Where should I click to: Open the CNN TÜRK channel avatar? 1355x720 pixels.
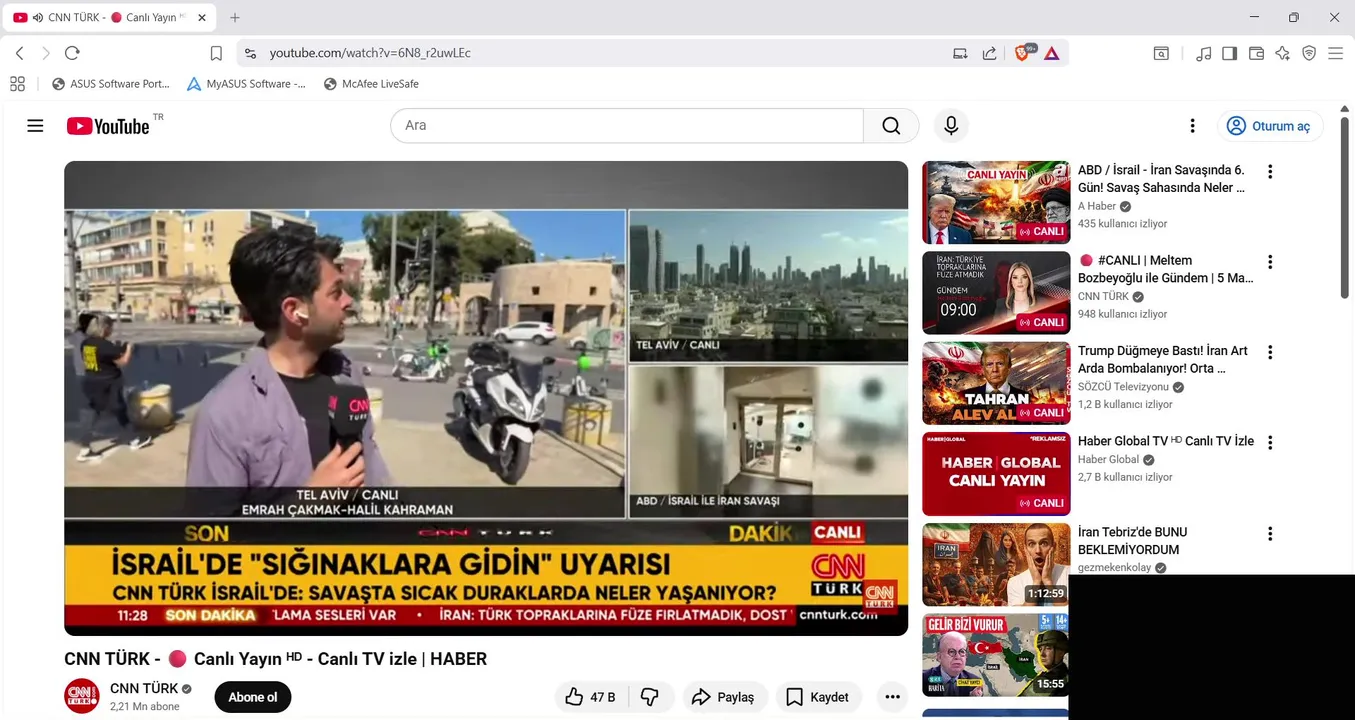[x=82, y=696]
